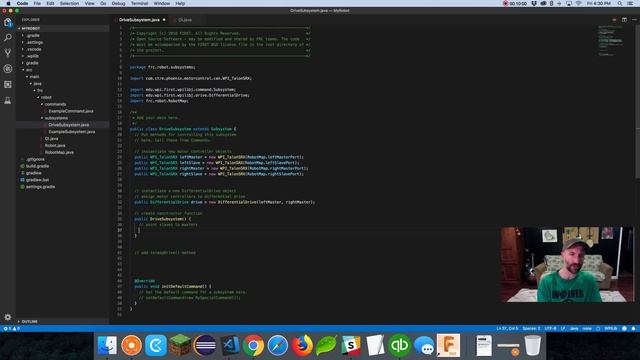Collapse the subsystems folder

[56, 118]
